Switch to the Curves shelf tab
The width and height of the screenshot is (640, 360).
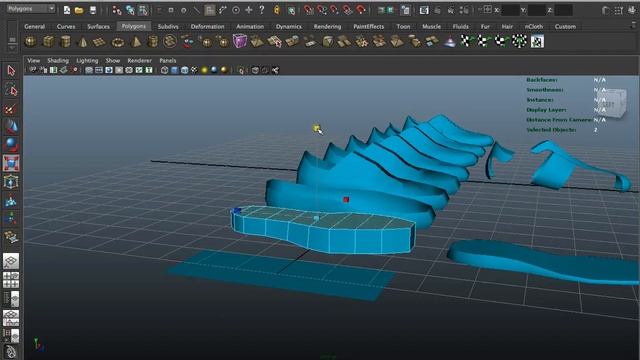point(66,27)
